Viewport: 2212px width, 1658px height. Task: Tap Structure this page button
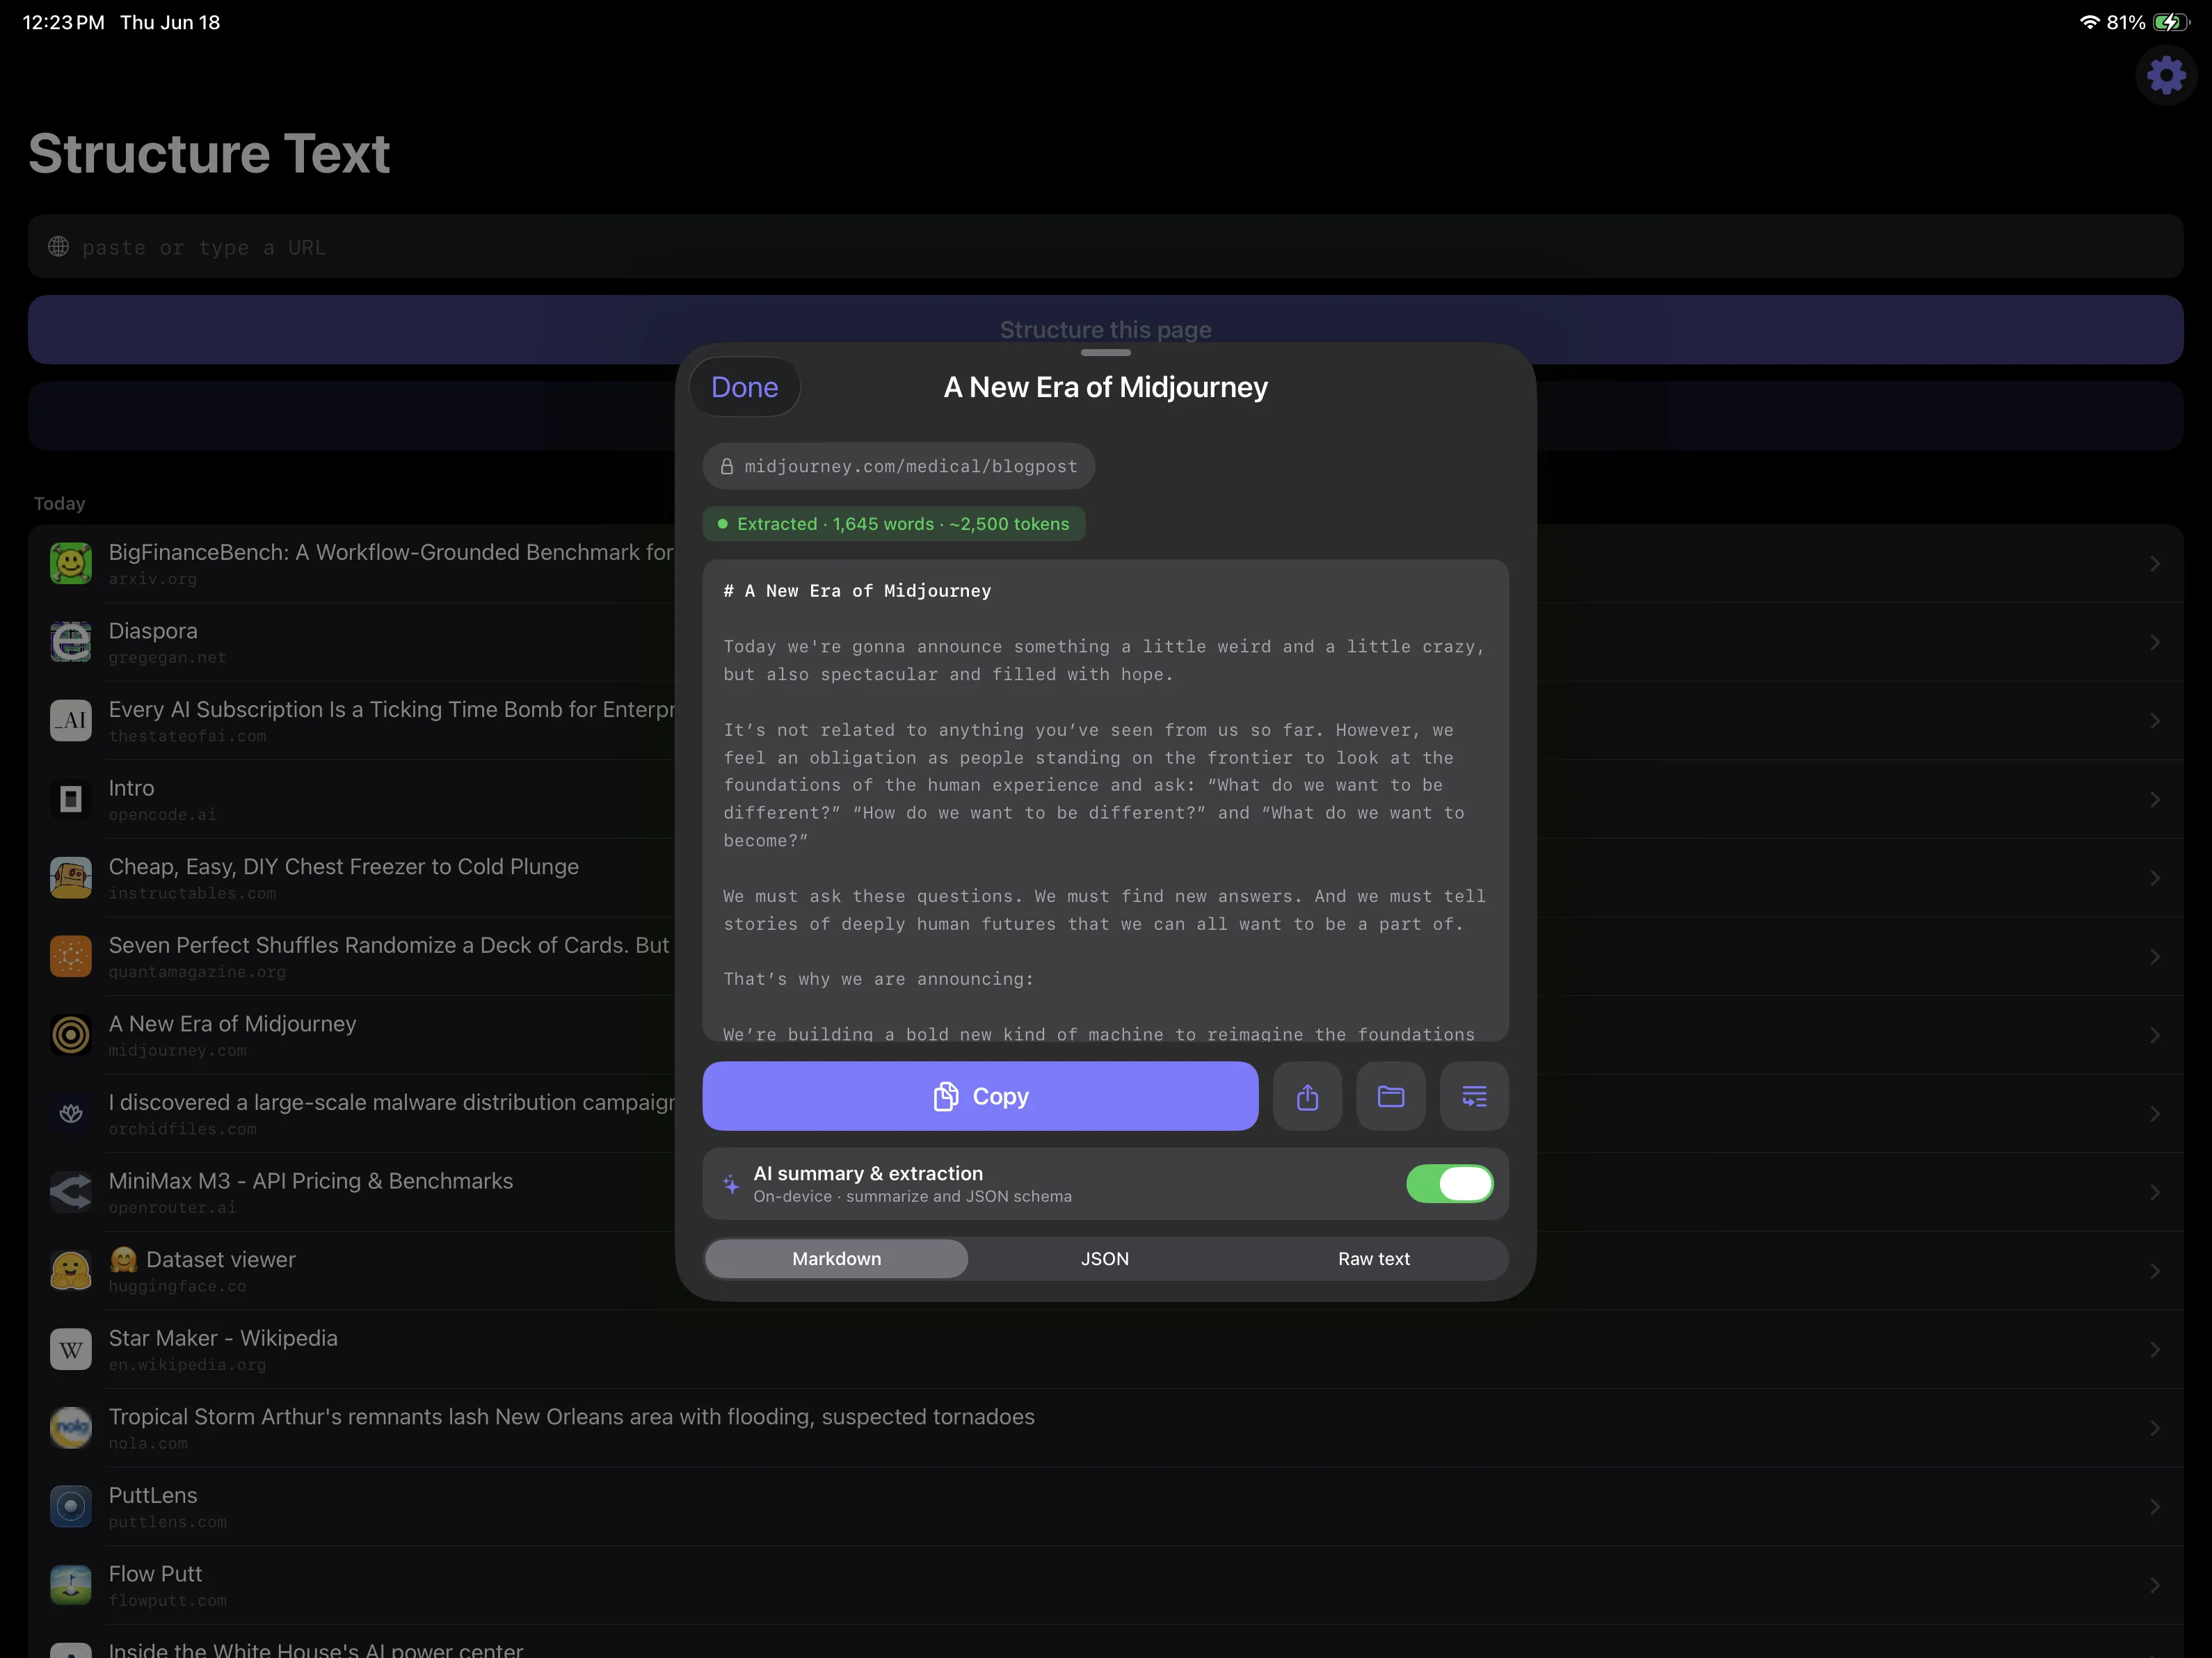point(1106,329)
